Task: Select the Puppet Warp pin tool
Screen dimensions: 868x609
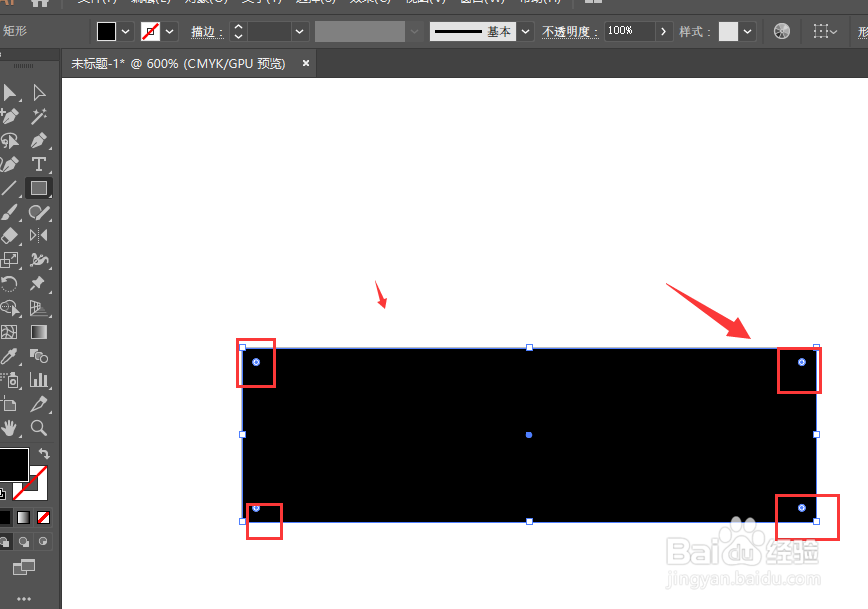Action: coord(38,283)
